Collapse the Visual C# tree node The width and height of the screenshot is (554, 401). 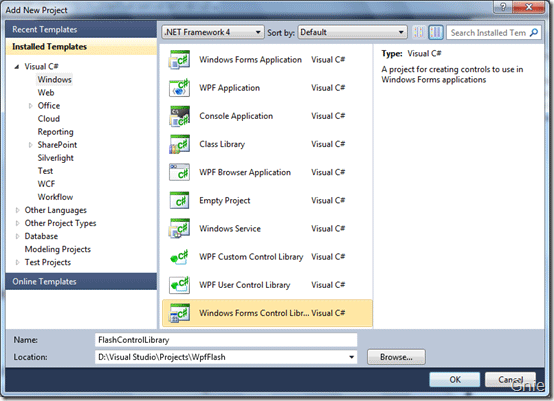coord(17,66)
